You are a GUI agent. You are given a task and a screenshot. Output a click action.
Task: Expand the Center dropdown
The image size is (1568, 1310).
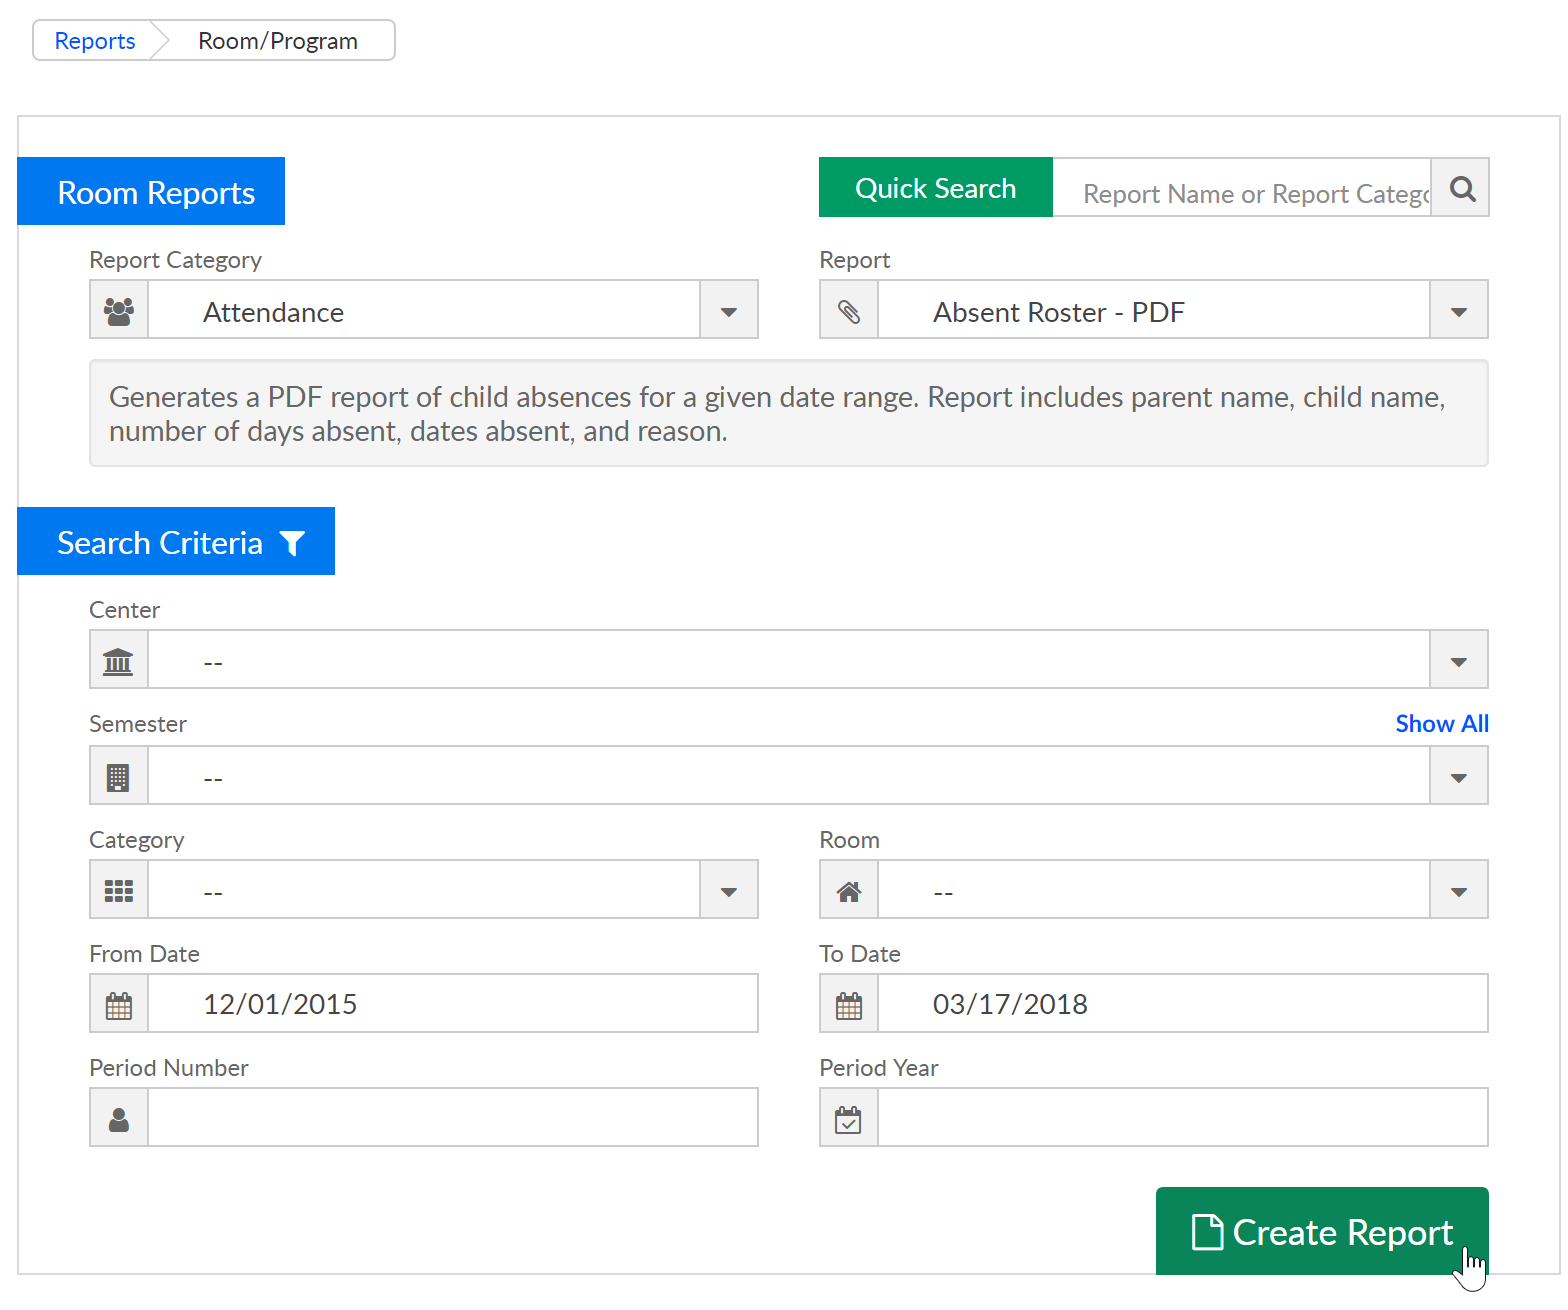tap(1459, 661)
